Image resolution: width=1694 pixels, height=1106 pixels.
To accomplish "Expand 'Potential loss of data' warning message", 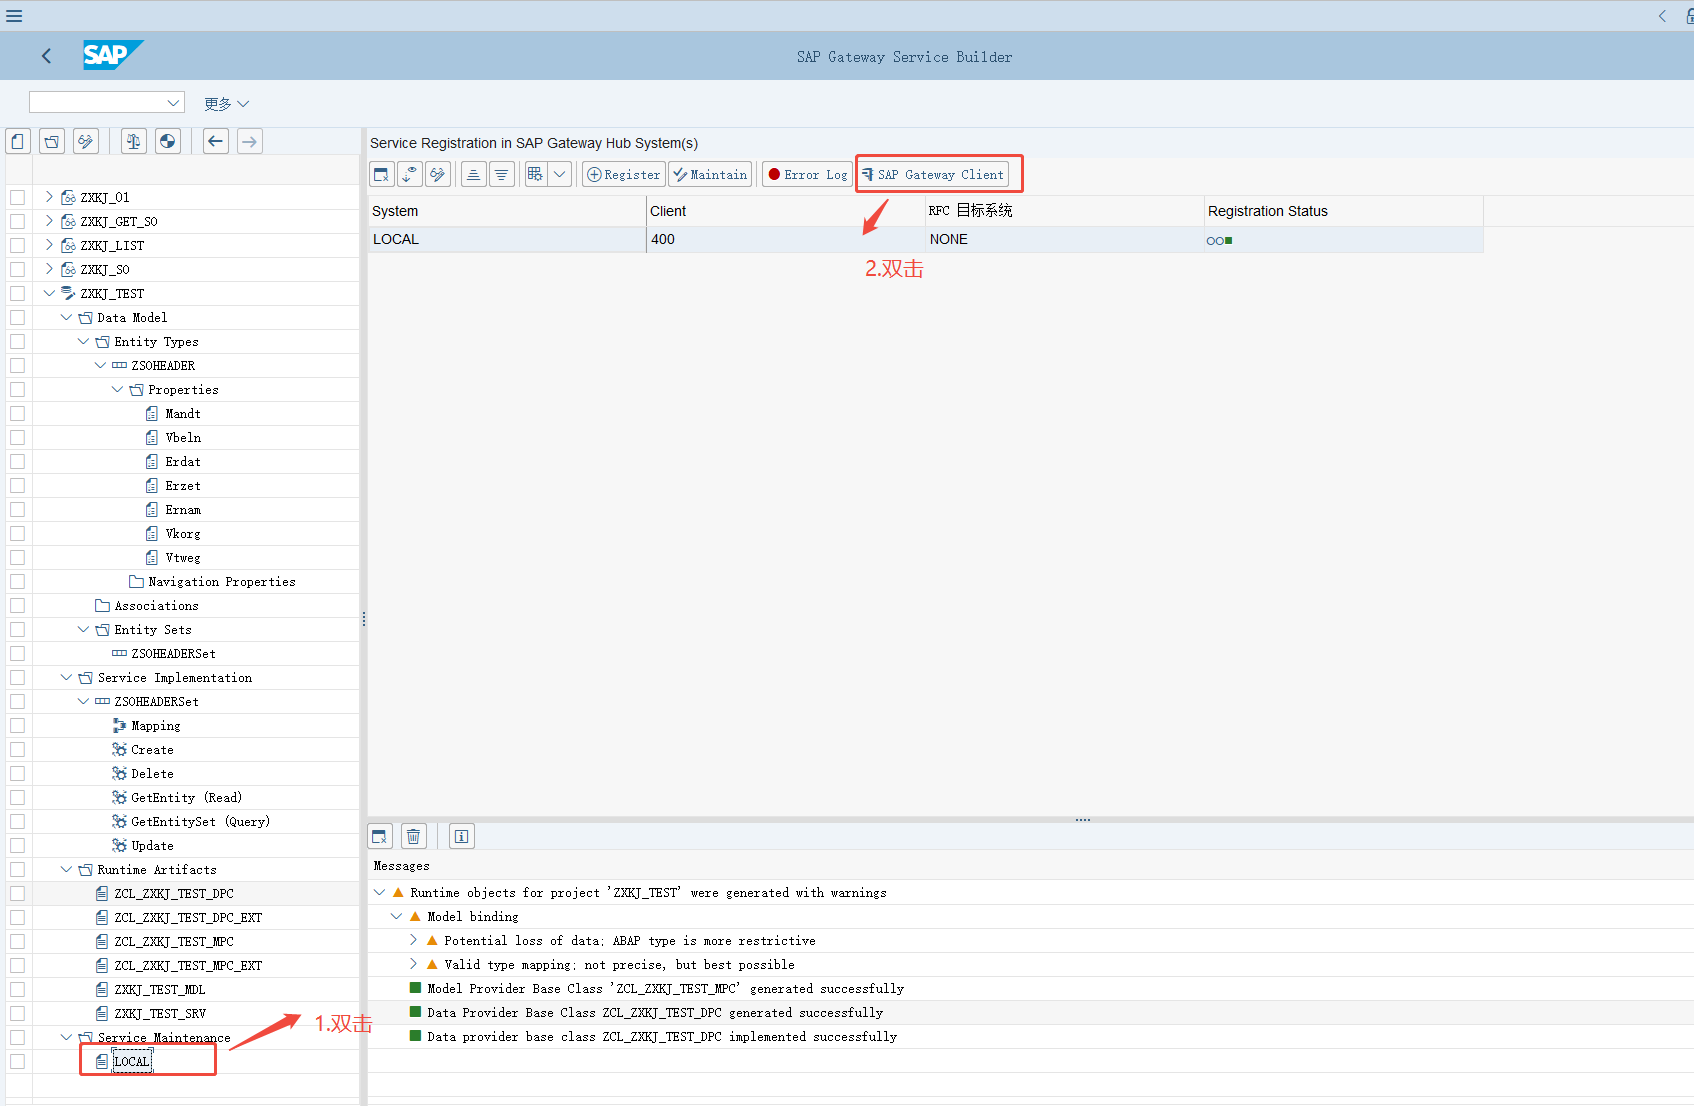I will [x=413, y=941].
